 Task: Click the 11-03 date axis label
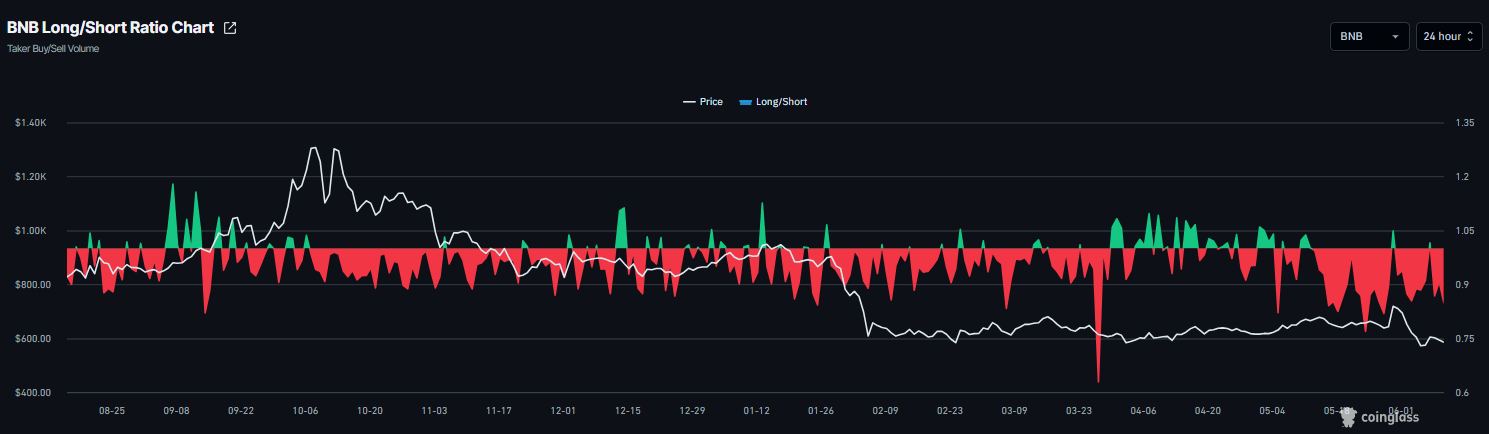click(x=434, y=411)
